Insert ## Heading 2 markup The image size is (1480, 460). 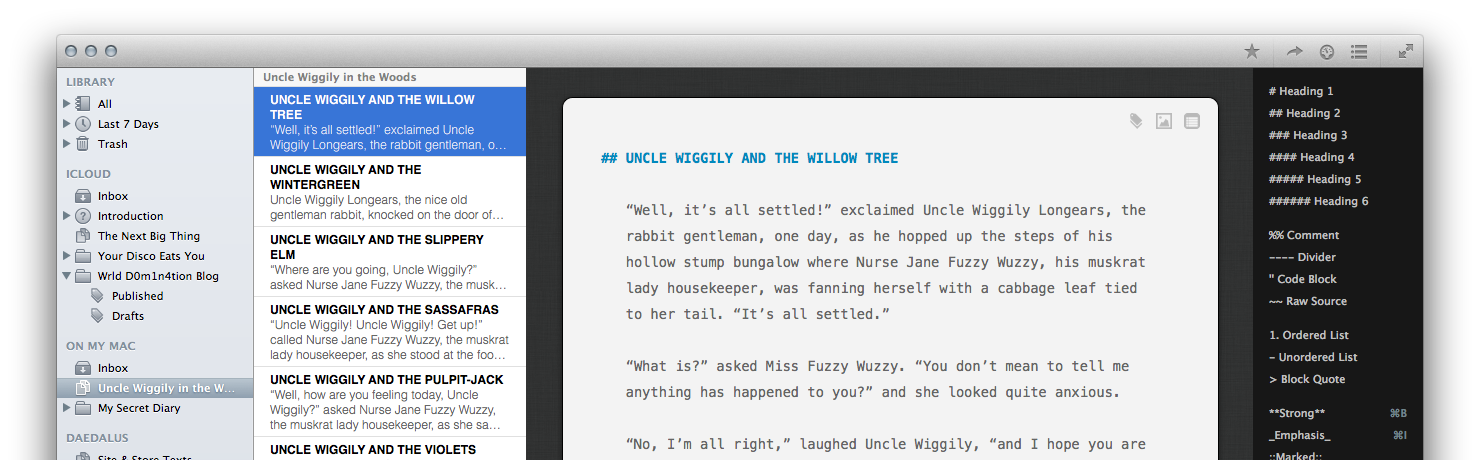point(1305,113)
